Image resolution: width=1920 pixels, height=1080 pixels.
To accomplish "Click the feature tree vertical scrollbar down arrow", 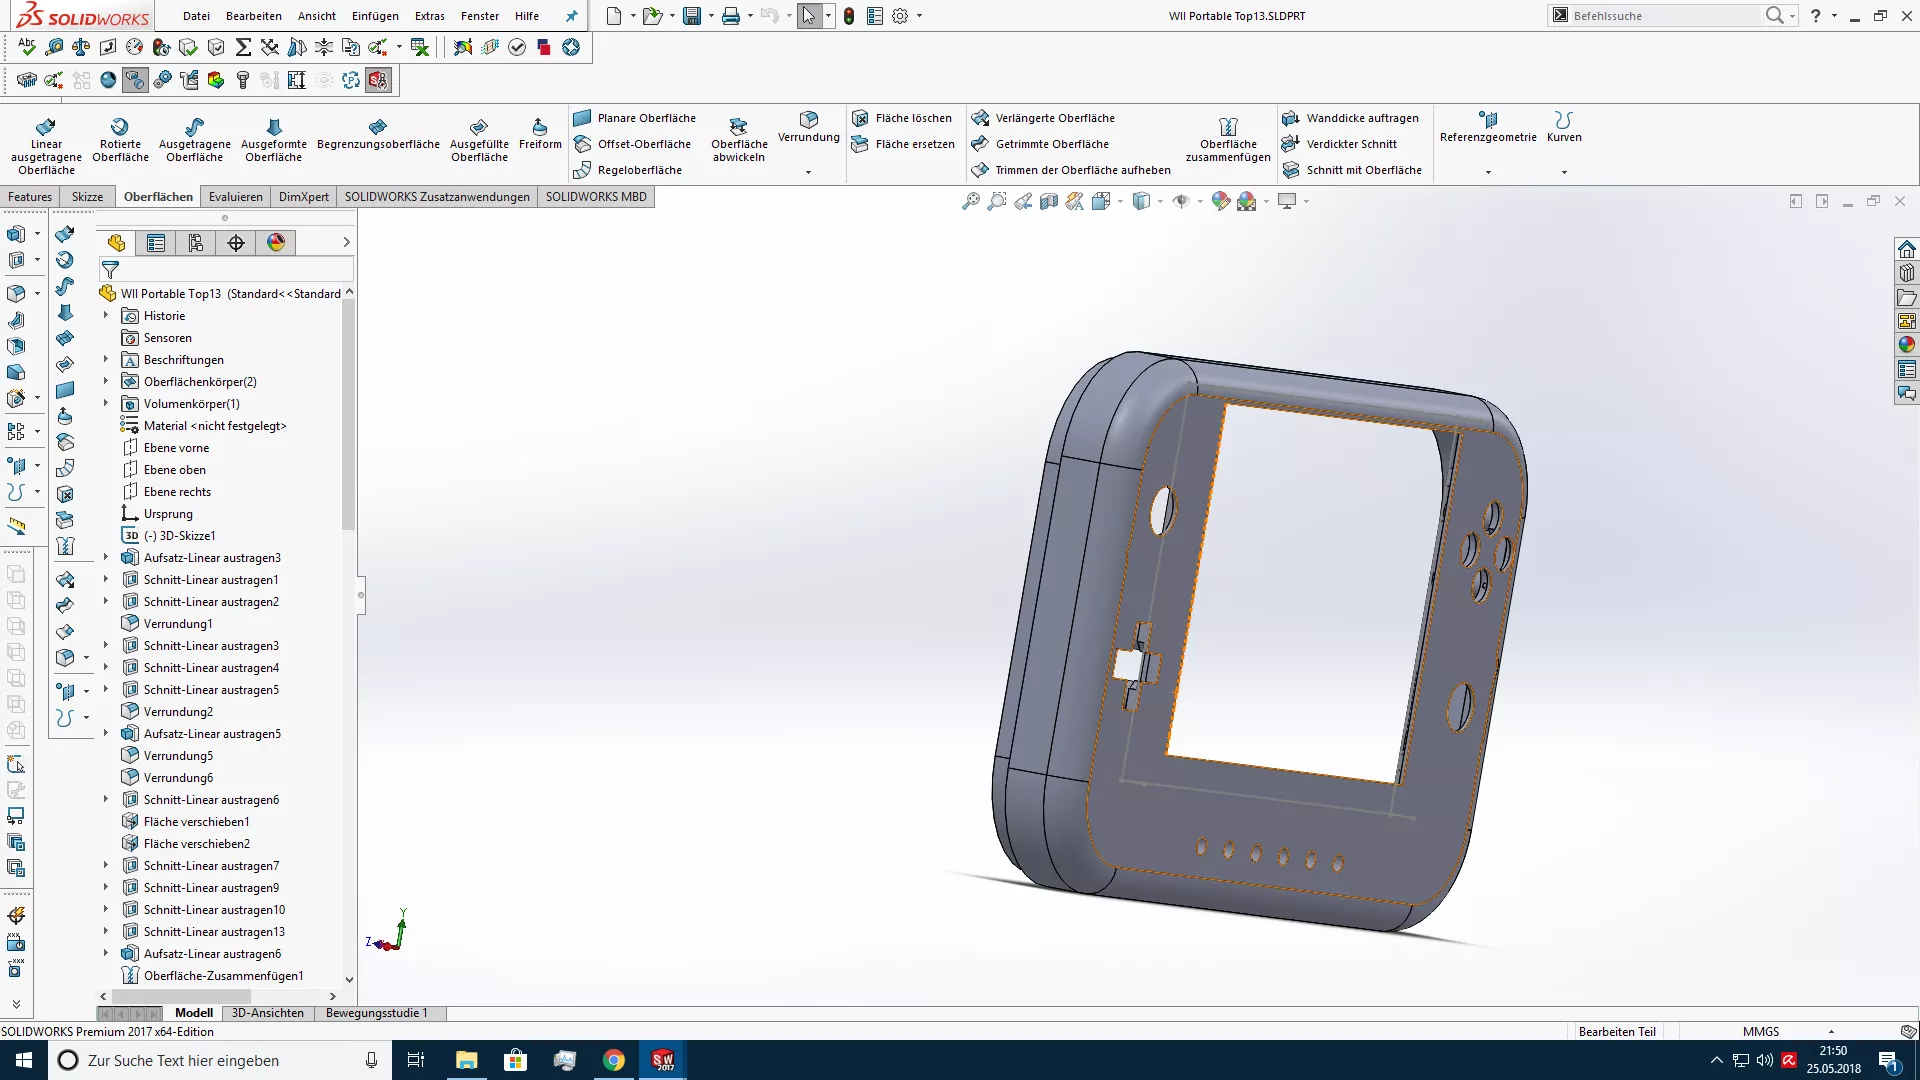I will 349,980.
